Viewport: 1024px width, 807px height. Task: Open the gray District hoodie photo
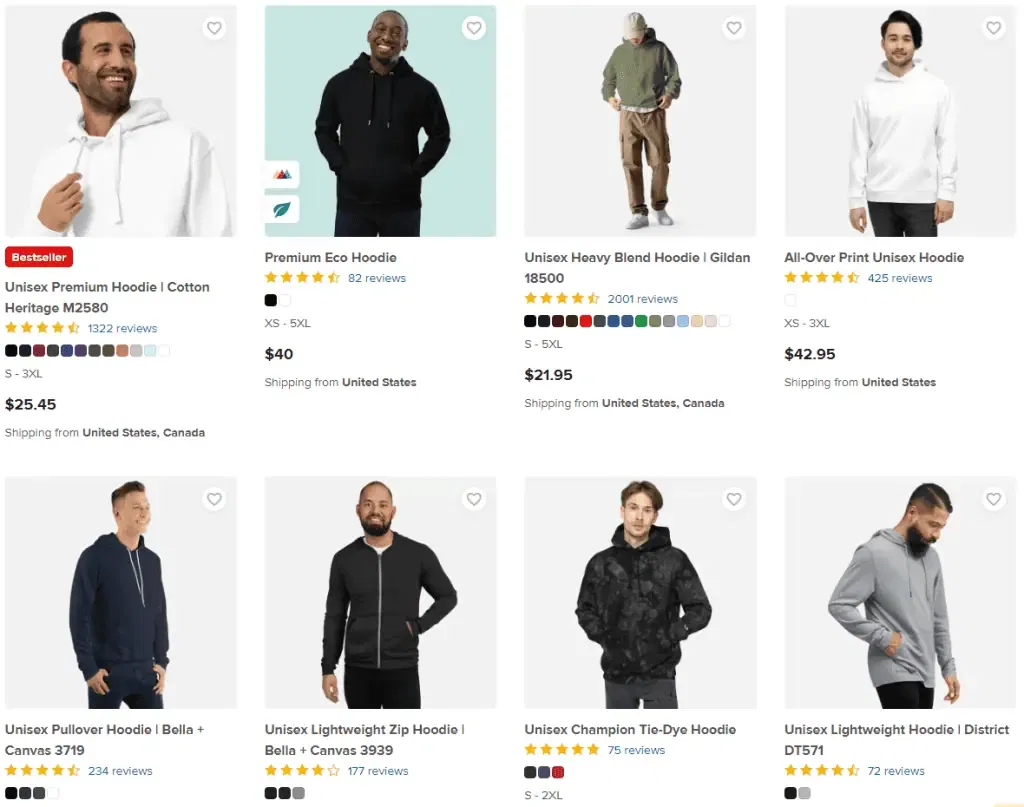point(900,592)
